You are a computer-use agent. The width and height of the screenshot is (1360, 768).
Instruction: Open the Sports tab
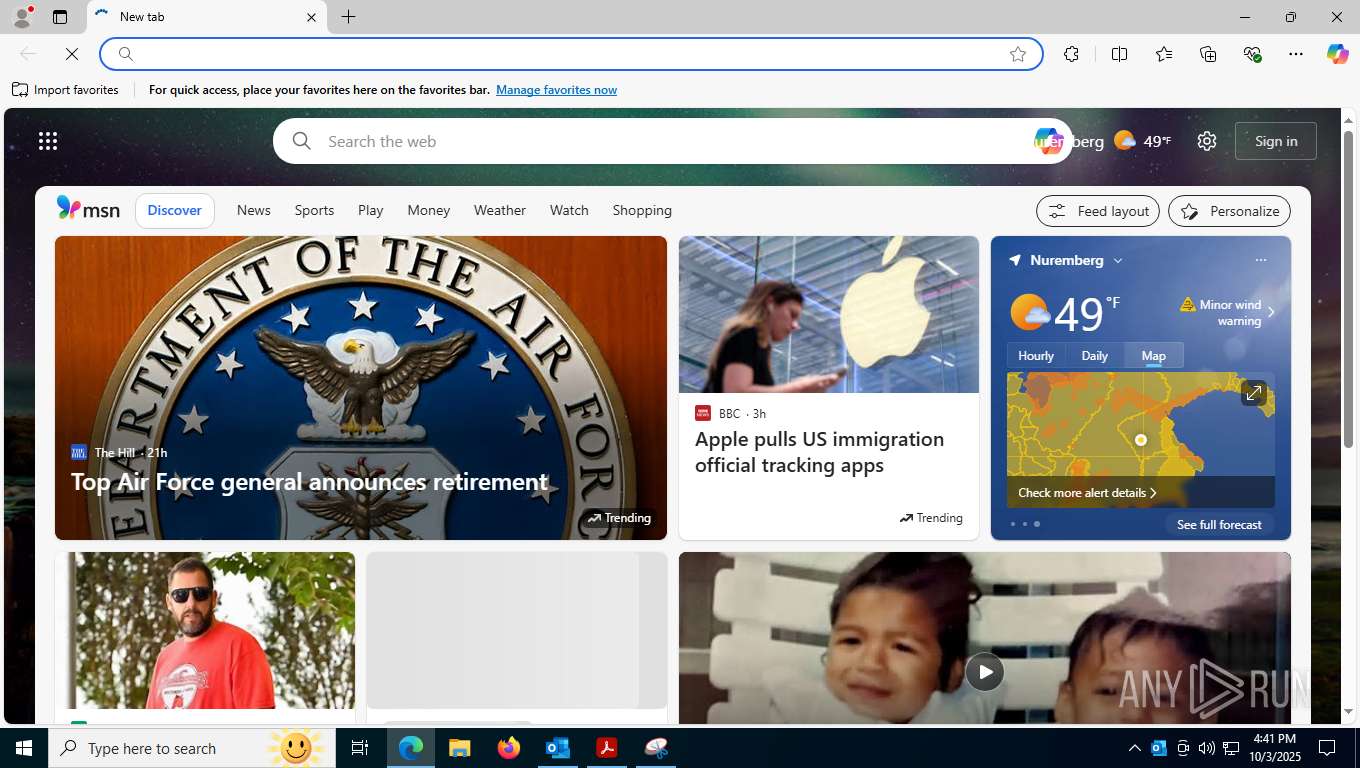click(x=314, y=210)
